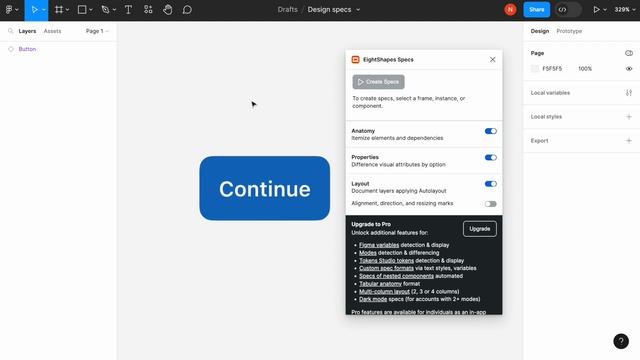Click the Create Specs button

378,82
